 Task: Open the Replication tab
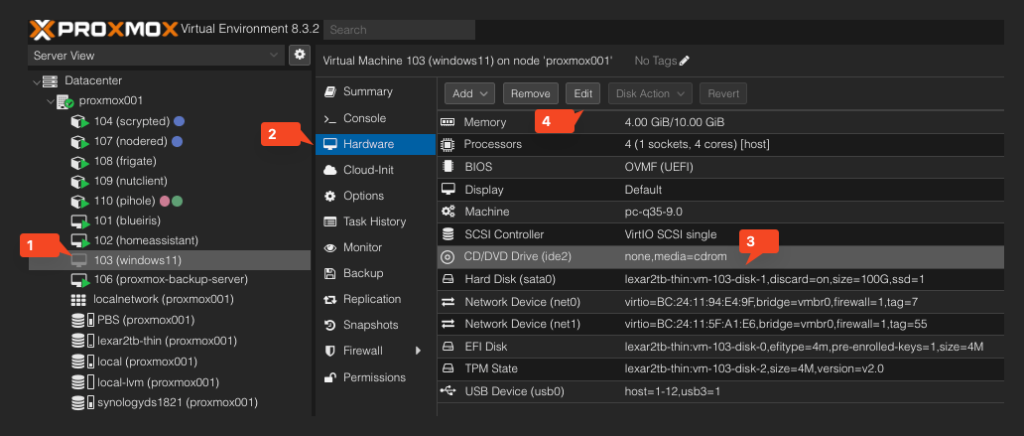(376, 299)
